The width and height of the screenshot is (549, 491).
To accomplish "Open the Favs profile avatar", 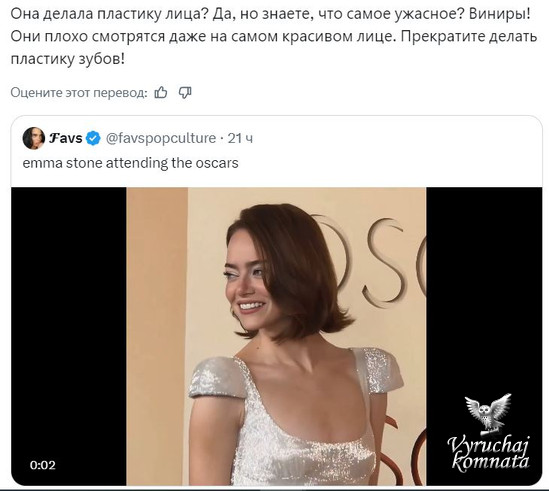I will coord(34,138).
